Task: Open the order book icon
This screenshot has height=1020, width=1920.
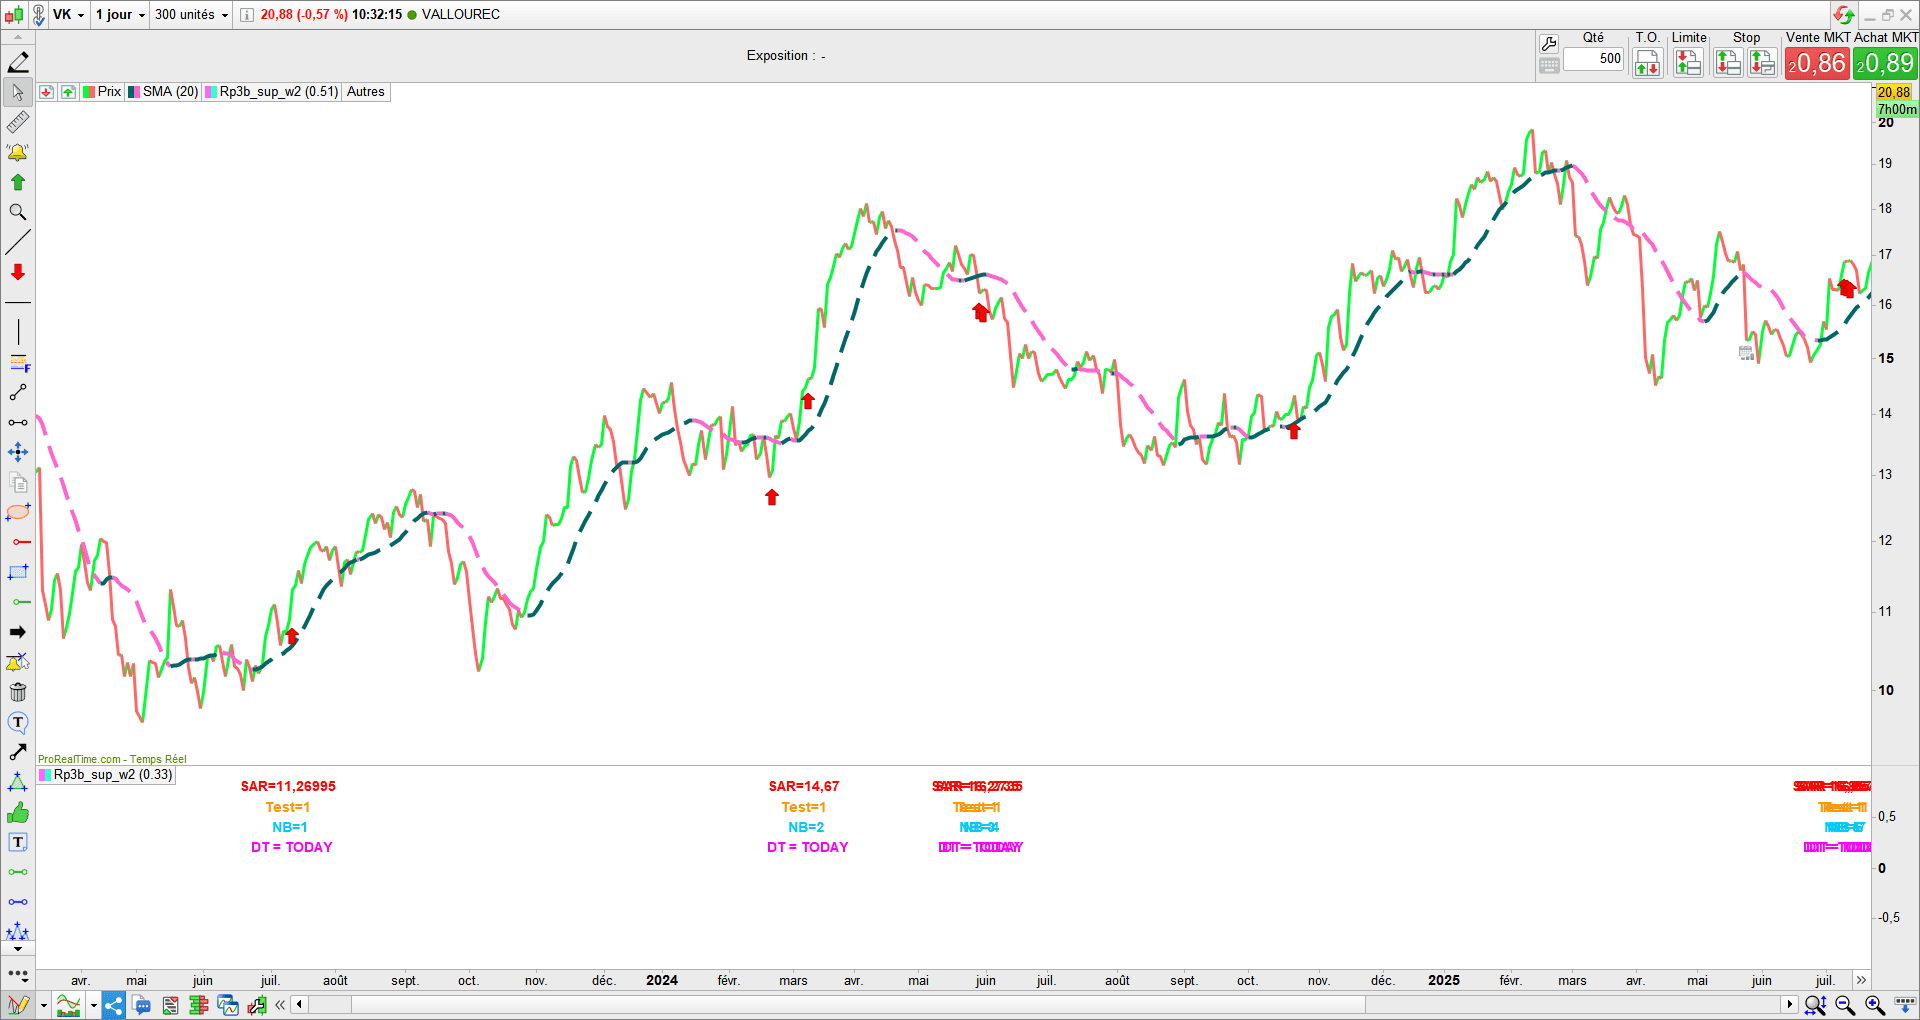Action: tap(199, 1005)
